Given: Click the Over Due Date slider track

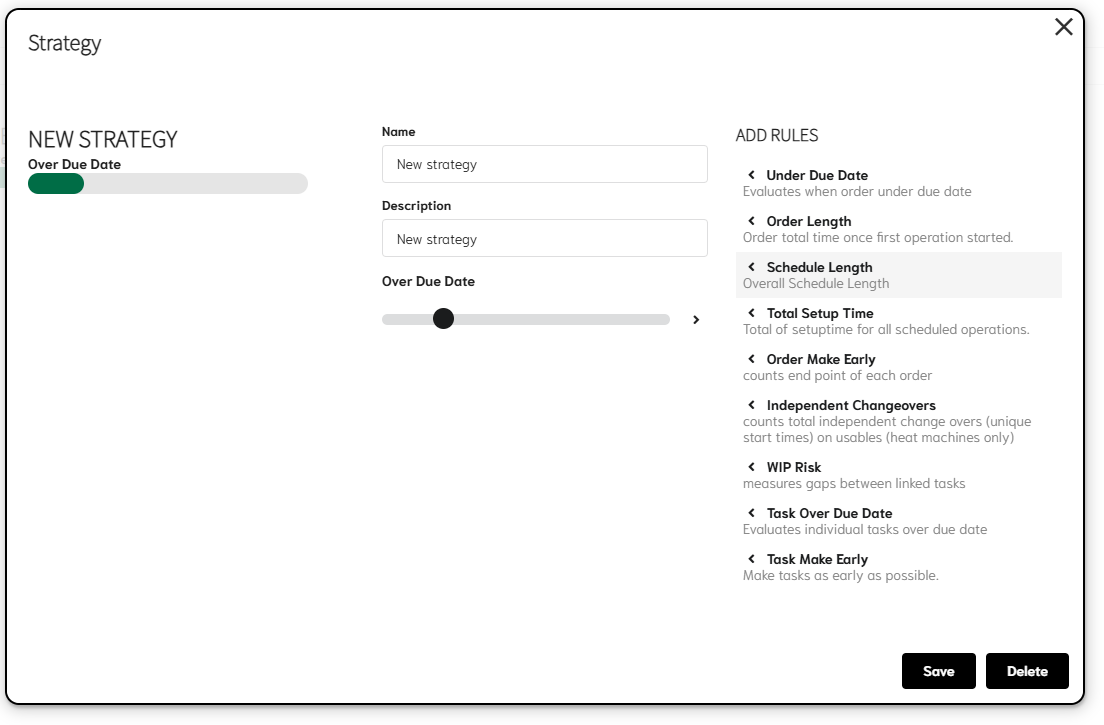Looking at the screenshot, I should coord(560,320).
